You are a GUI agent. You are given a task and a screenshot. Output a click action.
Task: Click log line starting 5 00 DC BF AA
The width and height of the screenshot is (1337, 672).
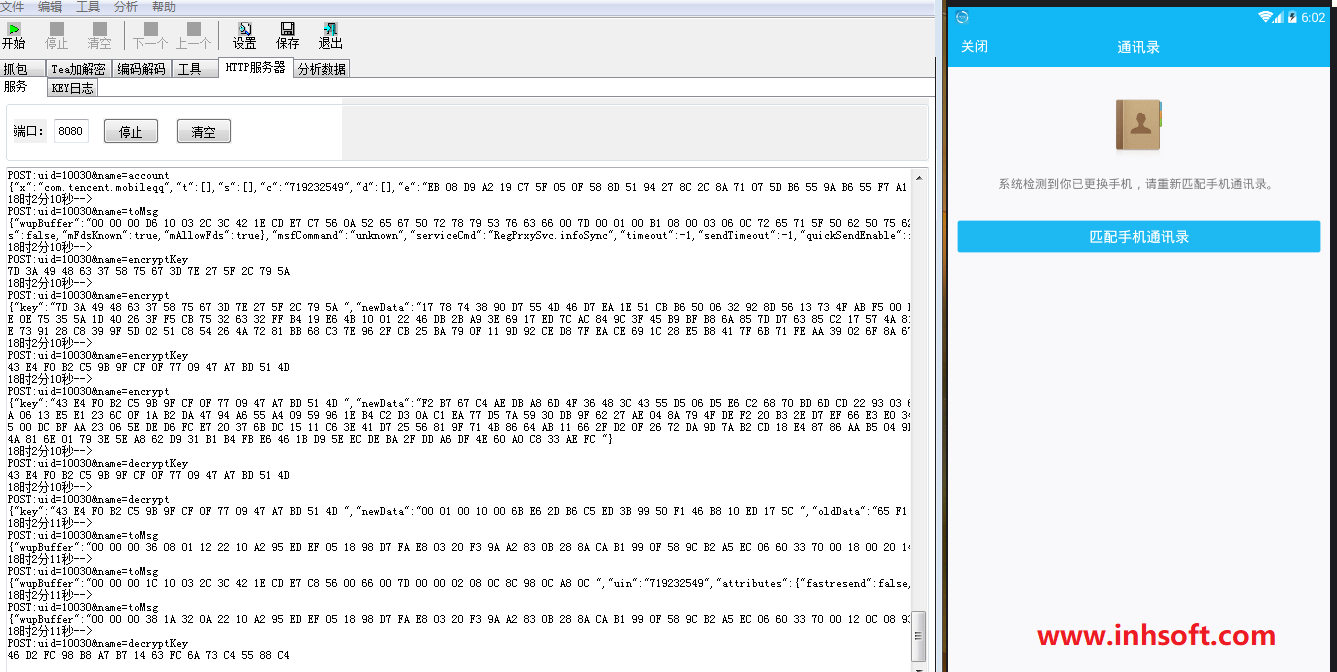point(459,427)
